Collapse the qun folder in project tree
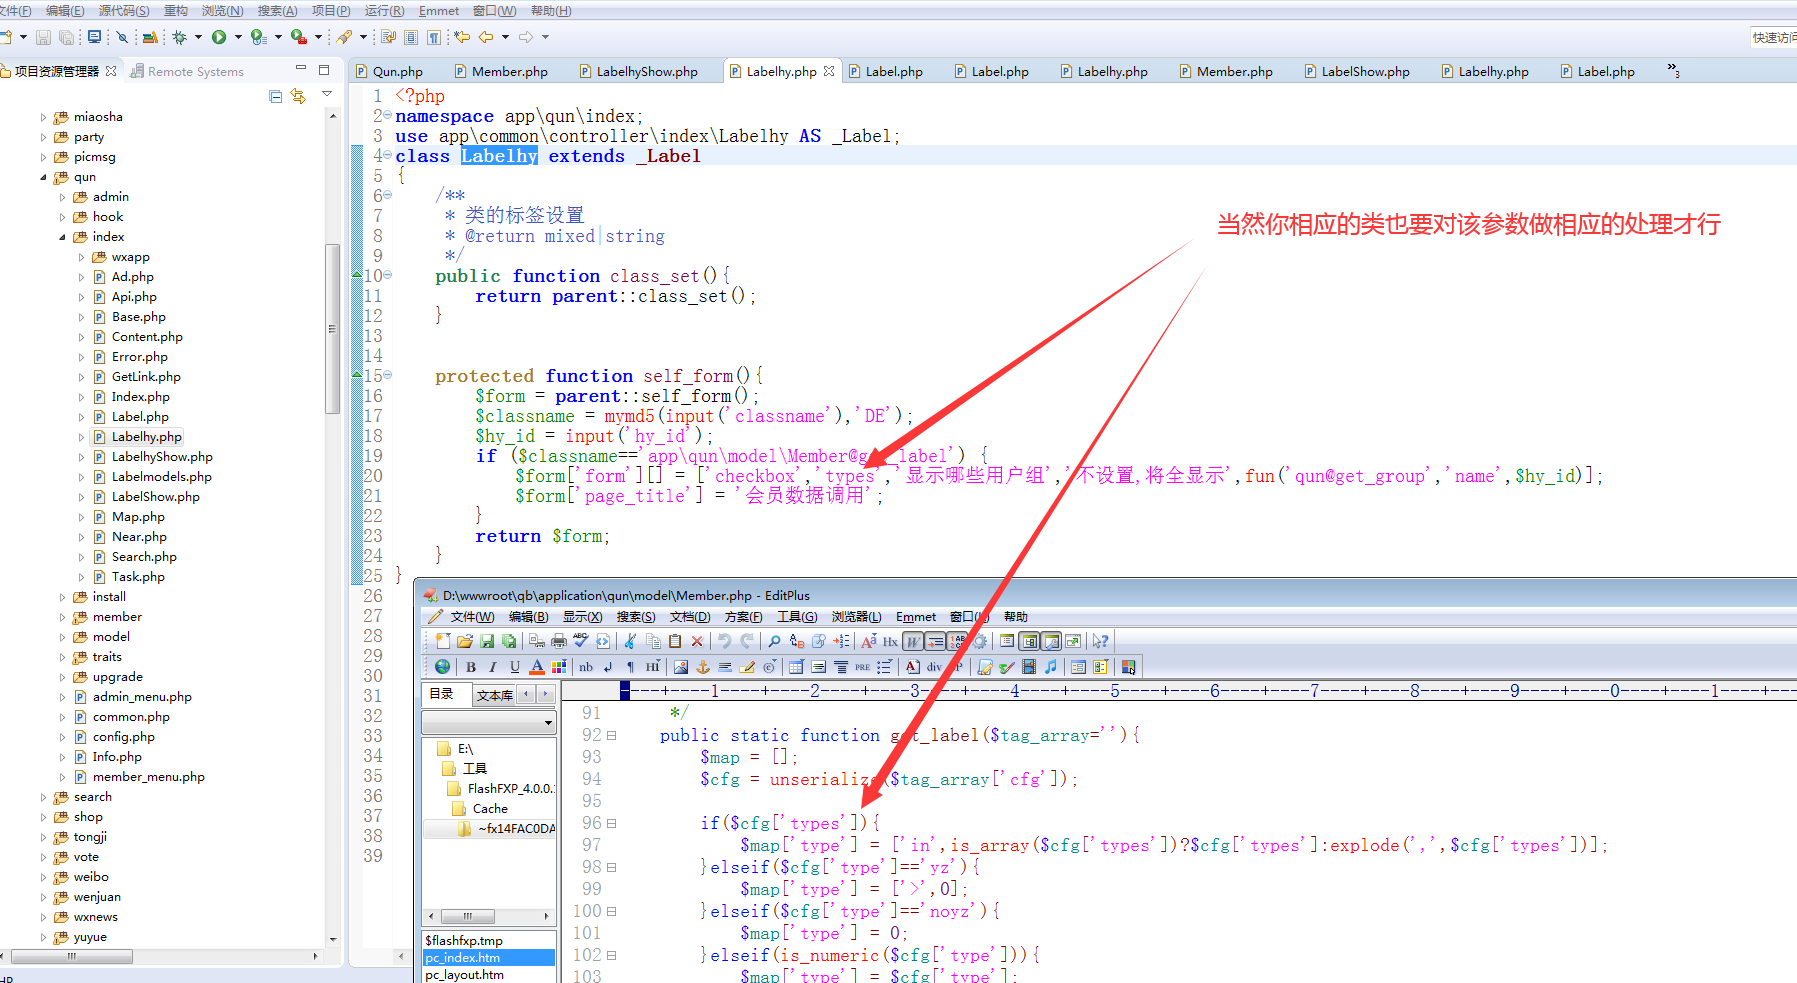1797x983 pixels. [43, 177]
